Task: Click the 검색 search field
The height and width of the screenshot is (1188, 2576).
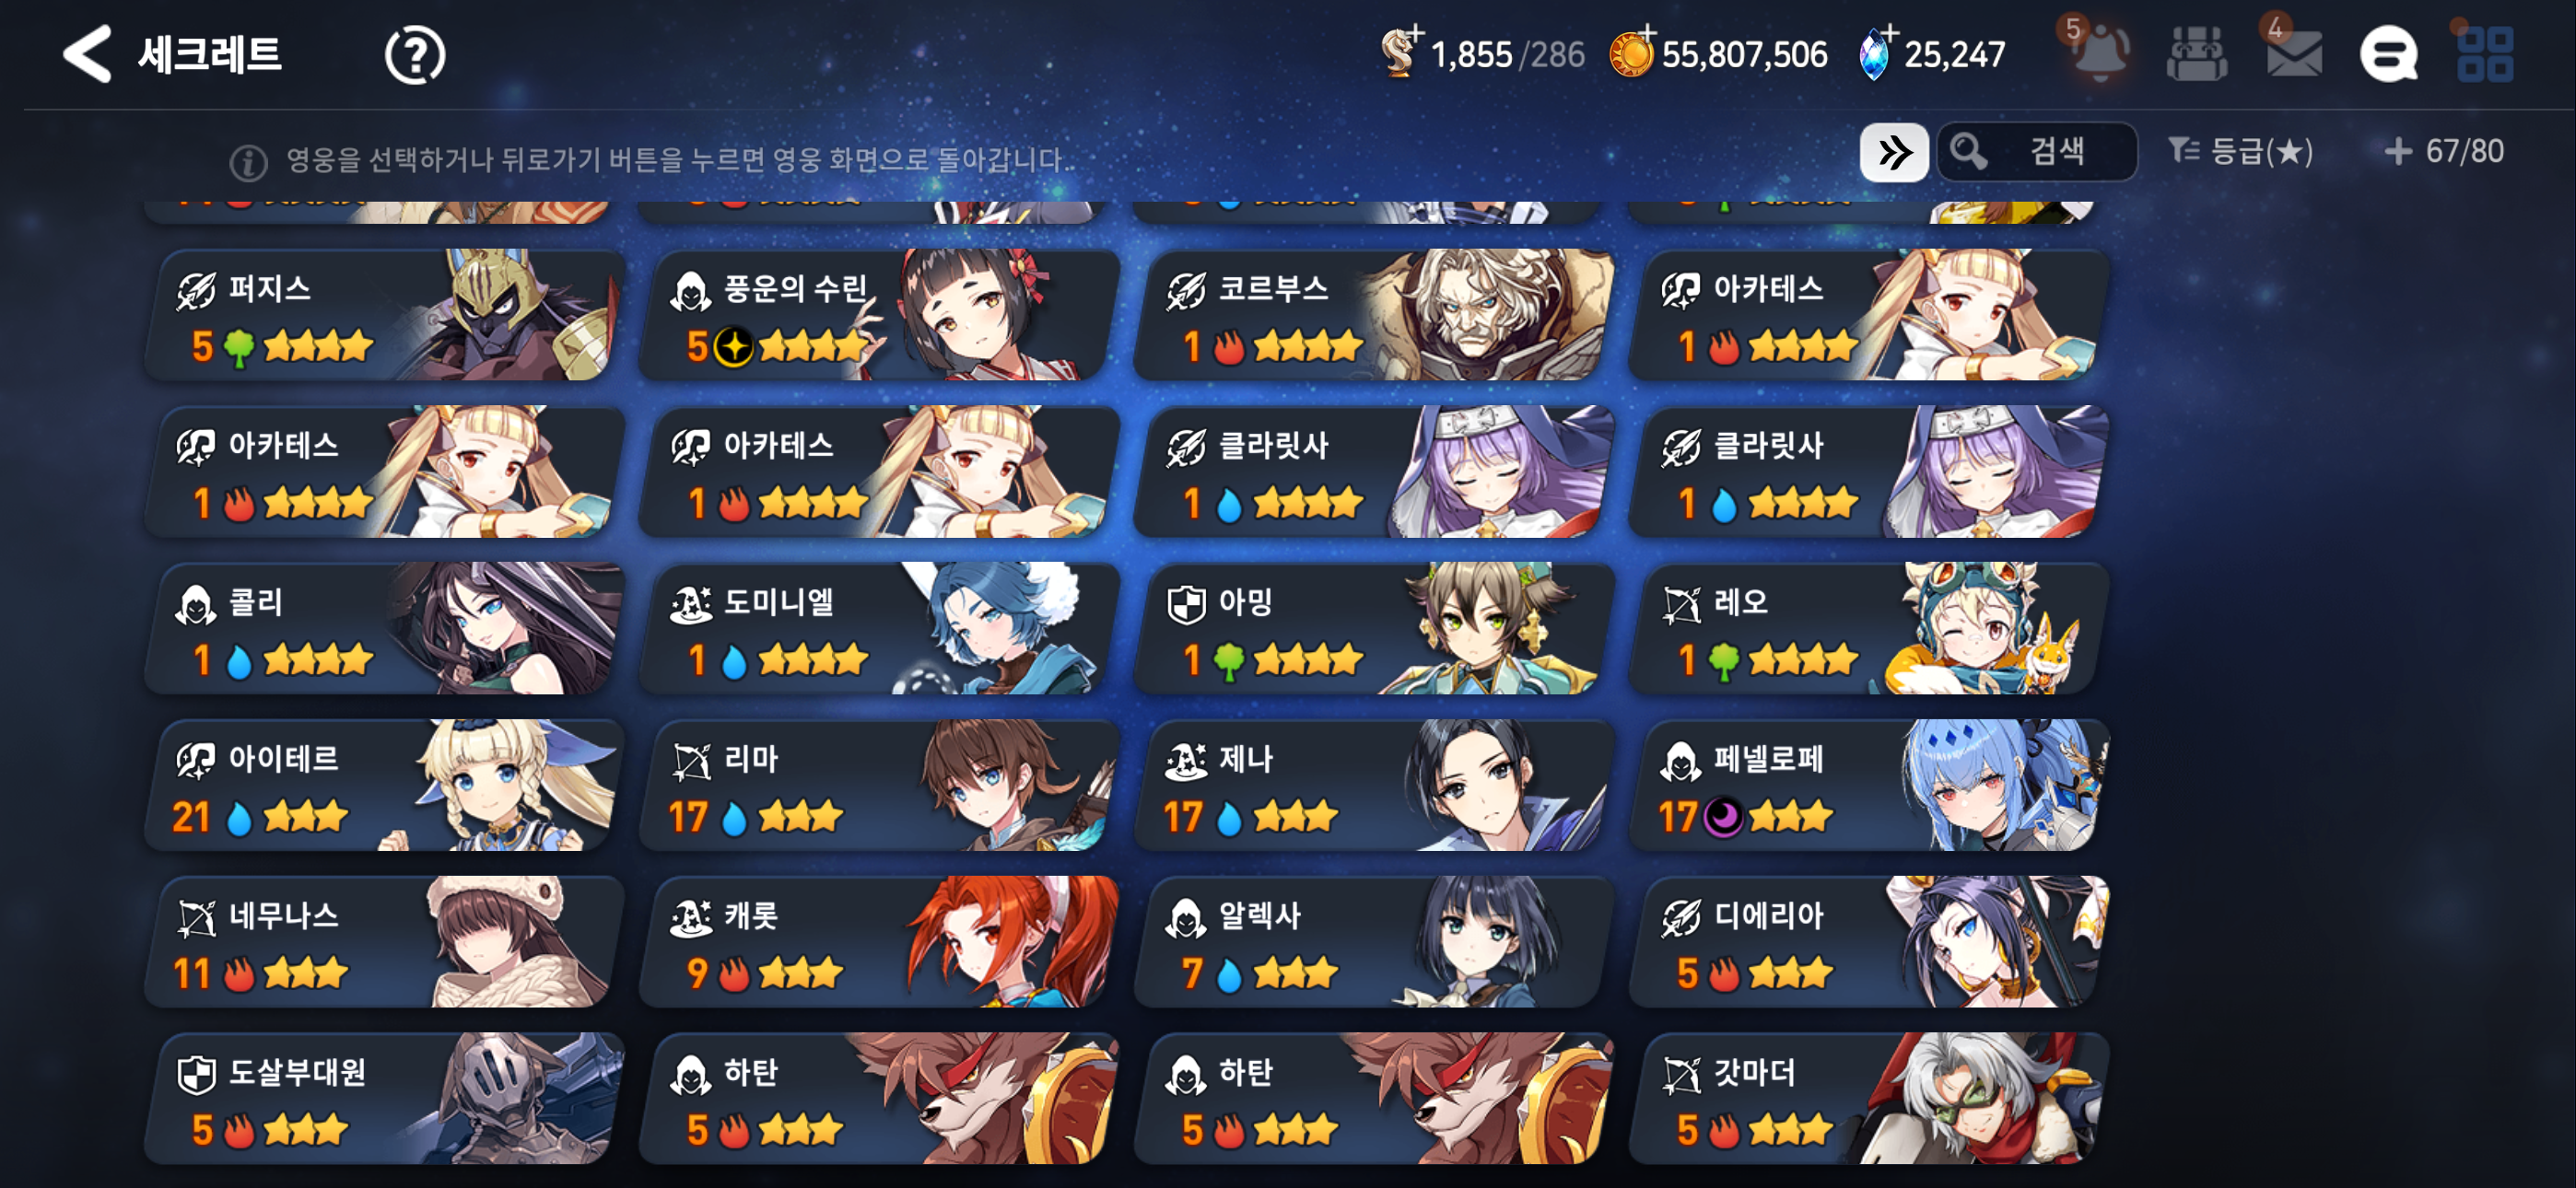Action: tap(2037, 152)
